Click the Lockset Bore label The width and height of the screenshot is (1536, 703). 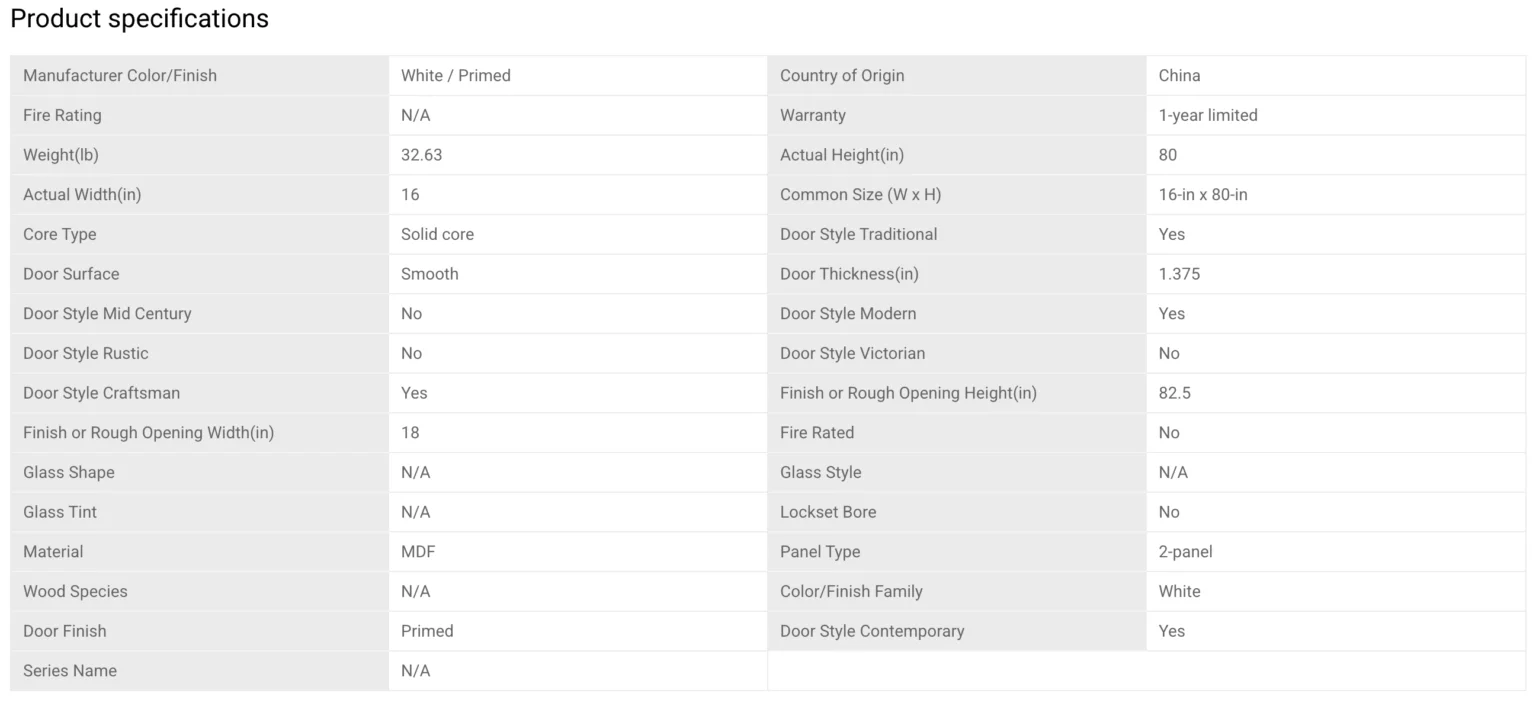(x=828, y=512)
